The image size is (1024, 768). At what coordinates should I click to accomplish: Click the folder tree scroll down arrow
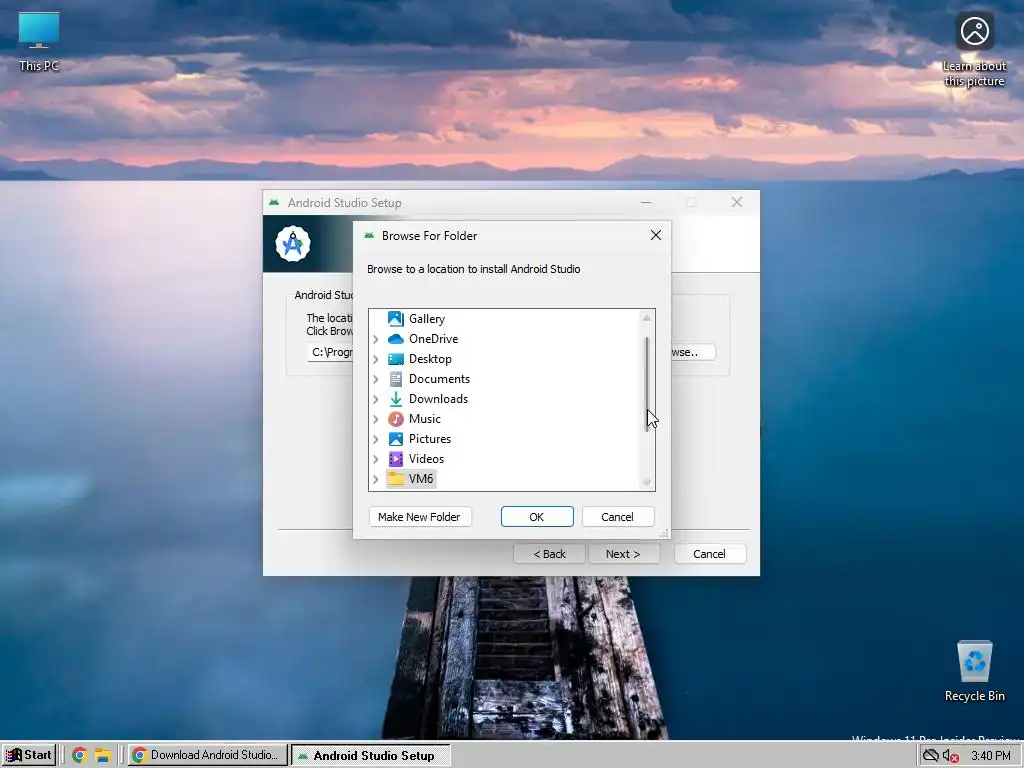point(647,482)
